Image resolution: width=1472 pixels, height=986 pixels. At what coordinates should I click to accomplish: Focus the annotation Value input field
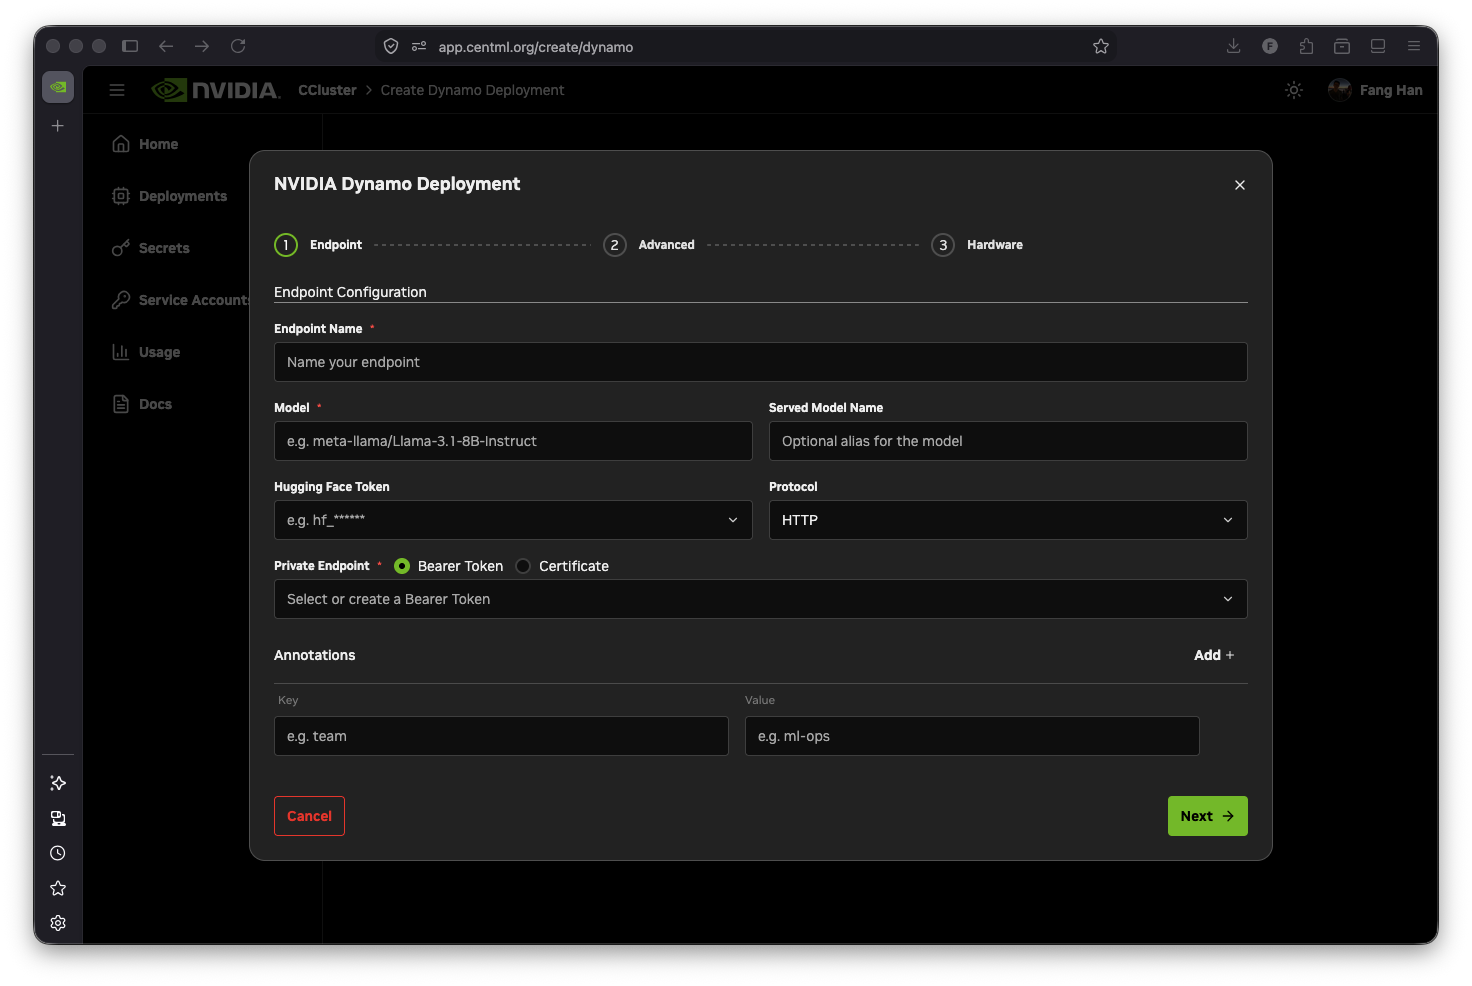pyautogui.click(x=972, y=736)
